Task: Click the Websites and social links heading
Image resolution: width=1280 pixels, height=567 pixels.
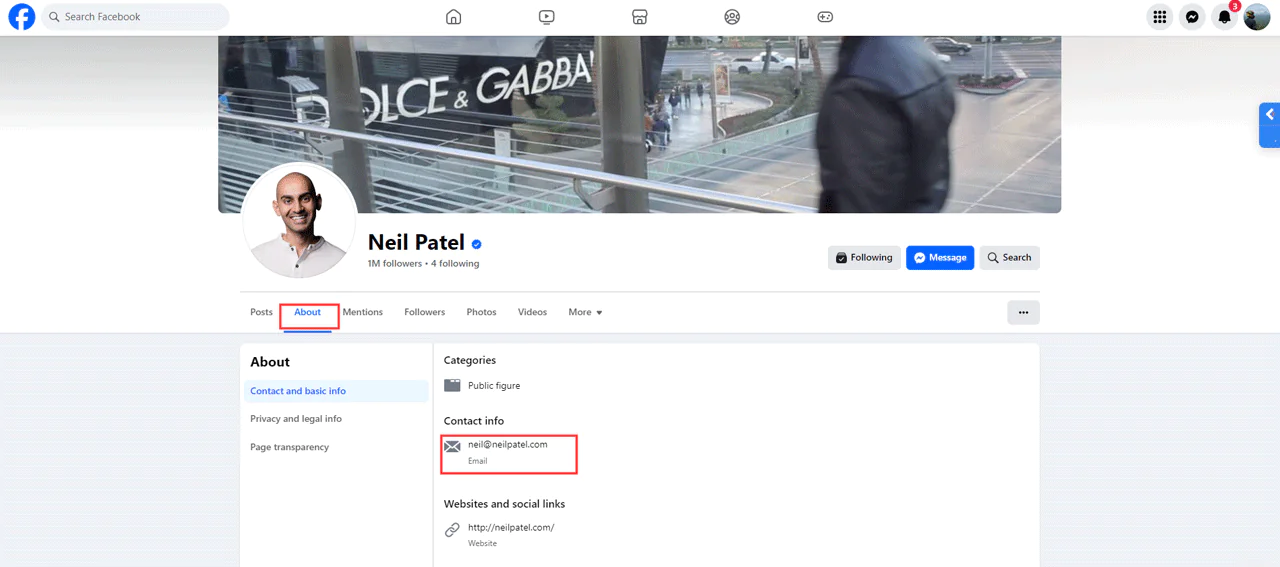Action: [504, 504]
